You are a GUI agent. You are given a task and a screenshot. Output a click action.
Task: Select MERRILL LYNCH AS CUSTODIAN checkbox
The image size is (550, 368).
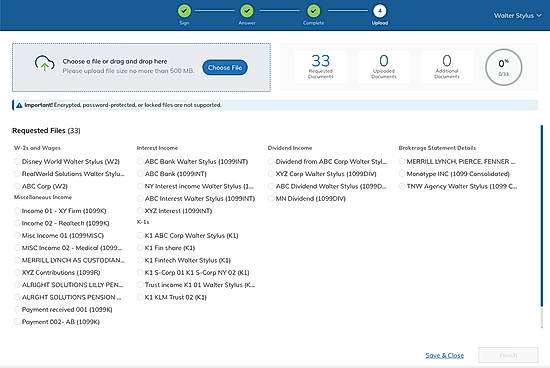(17, 260)
